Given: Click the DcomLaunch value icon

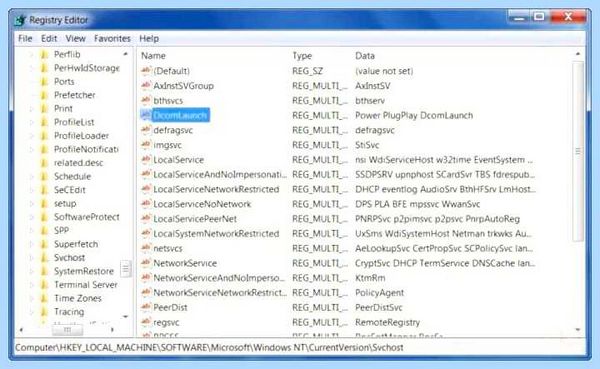Looking at the screenshot, I should pyautogui.click(x=145, y=115).
